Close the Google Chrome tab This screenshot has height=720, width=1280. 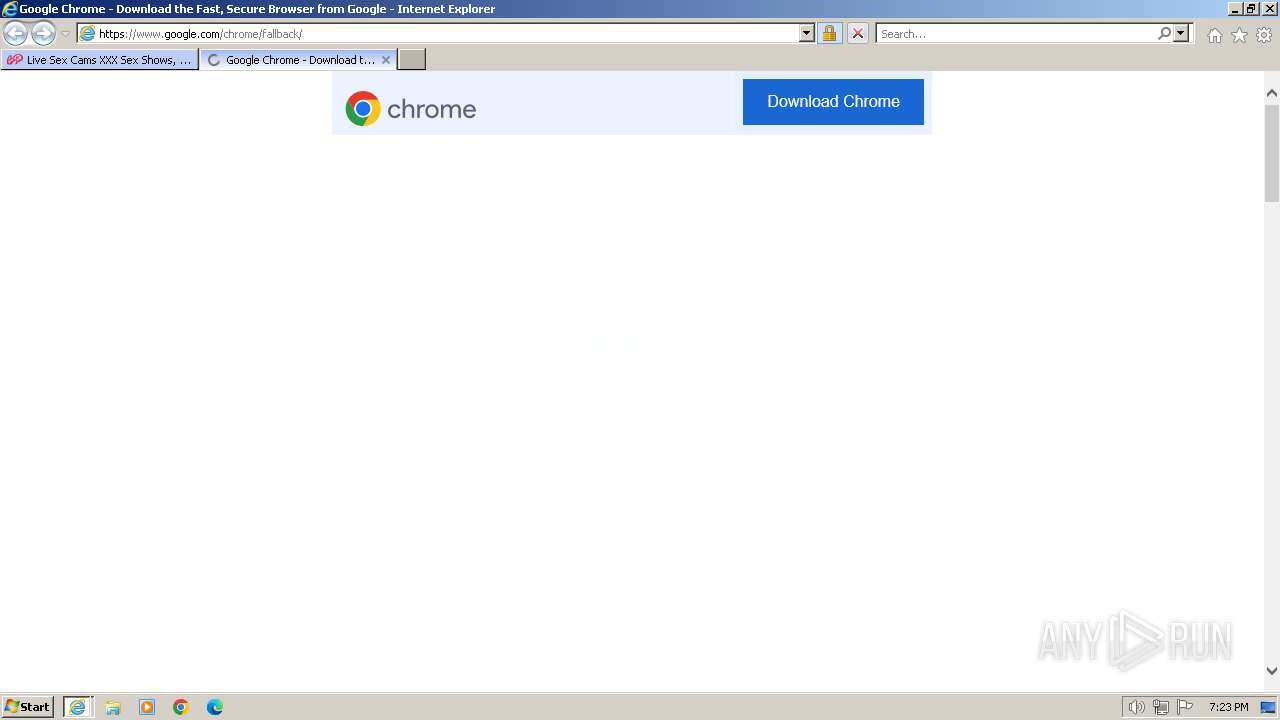(386, 60)
